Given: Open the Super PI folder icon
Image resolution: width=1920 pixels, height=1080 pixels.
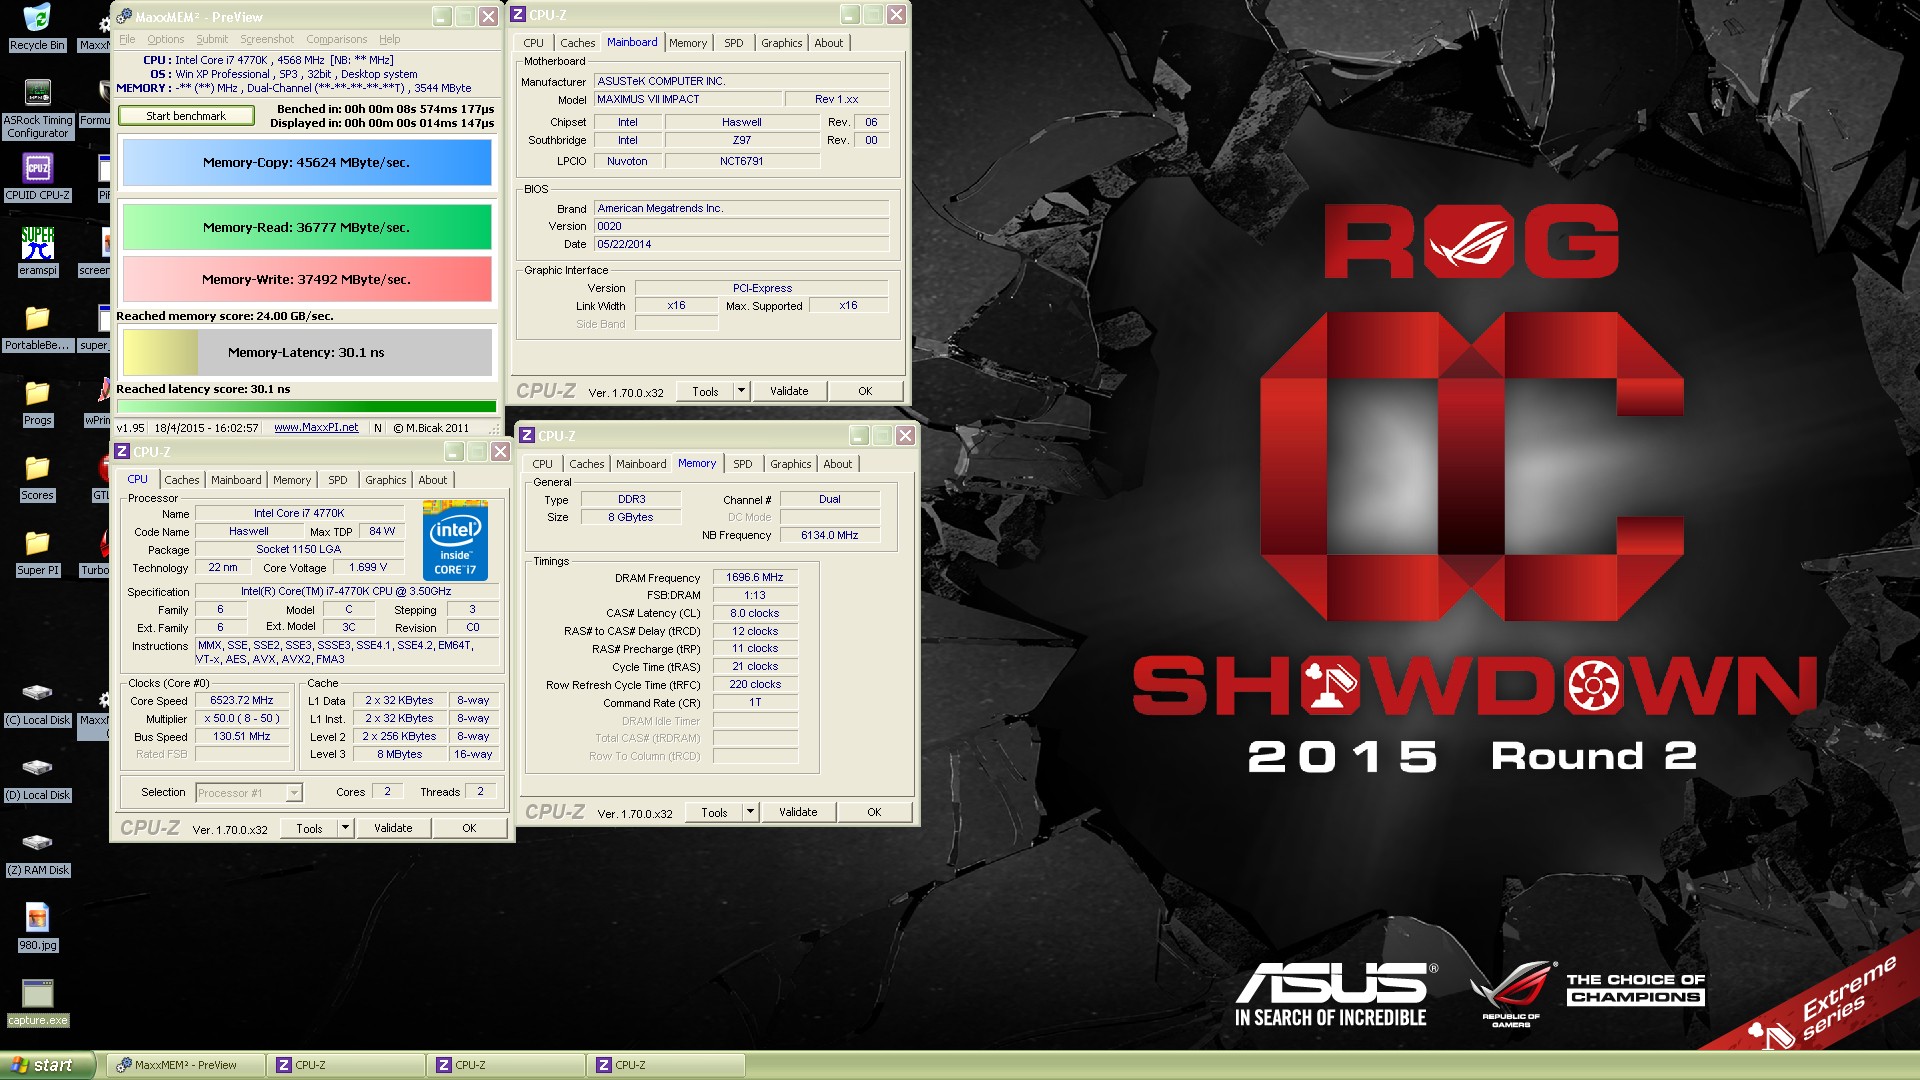Looking at the screenshot, I should pos(37,552).
